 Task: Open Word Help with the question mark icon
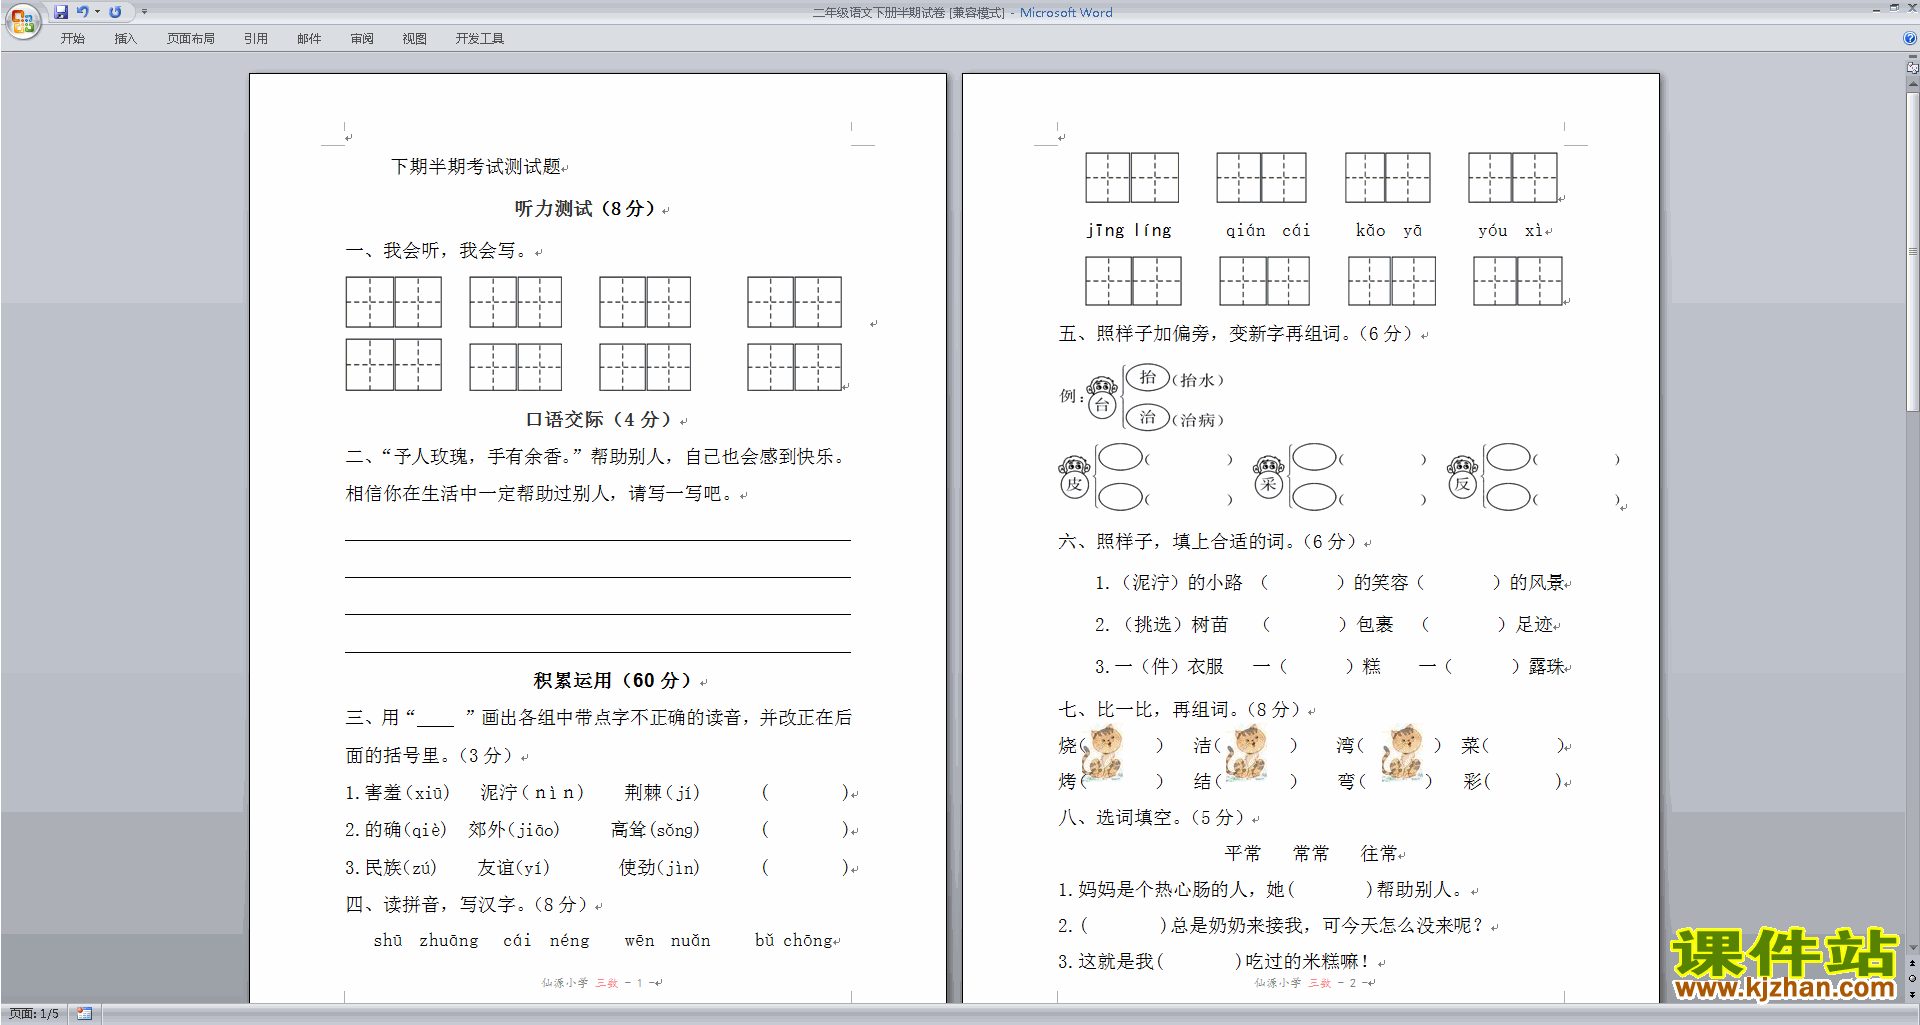click(x=1910, y=38)
